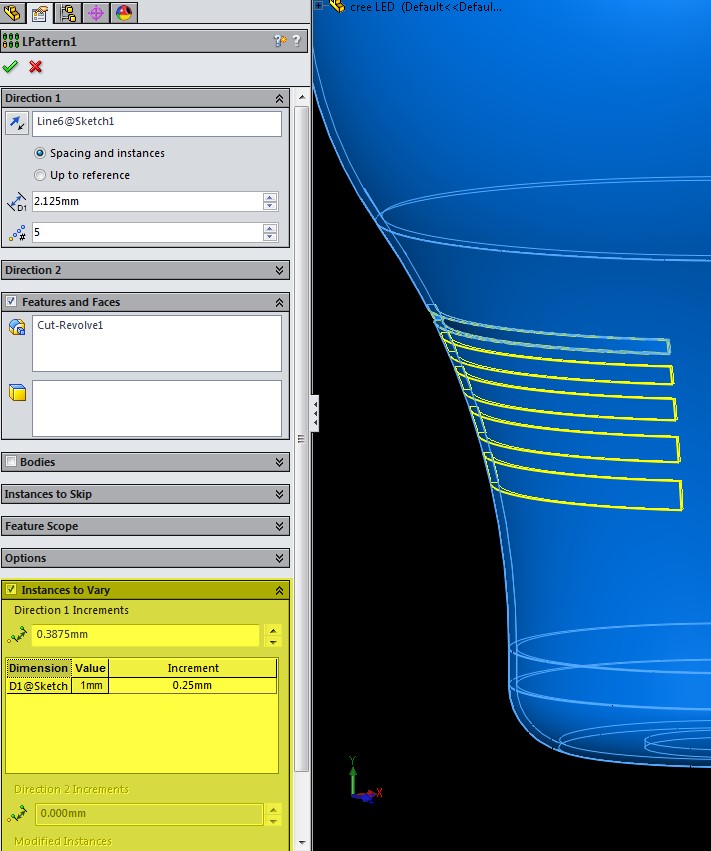The width and height of the screenshot is (711, 851).
Task: Decrease the number of instances
Action: click(x=270, y=237)
